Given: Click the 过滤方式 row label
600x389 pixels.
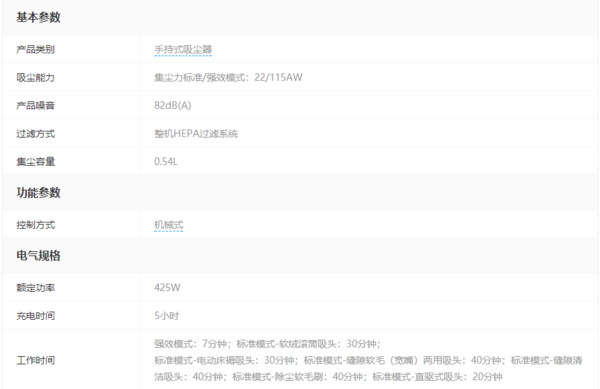Looking at the screenshot, I should click(x=36, y=133).
